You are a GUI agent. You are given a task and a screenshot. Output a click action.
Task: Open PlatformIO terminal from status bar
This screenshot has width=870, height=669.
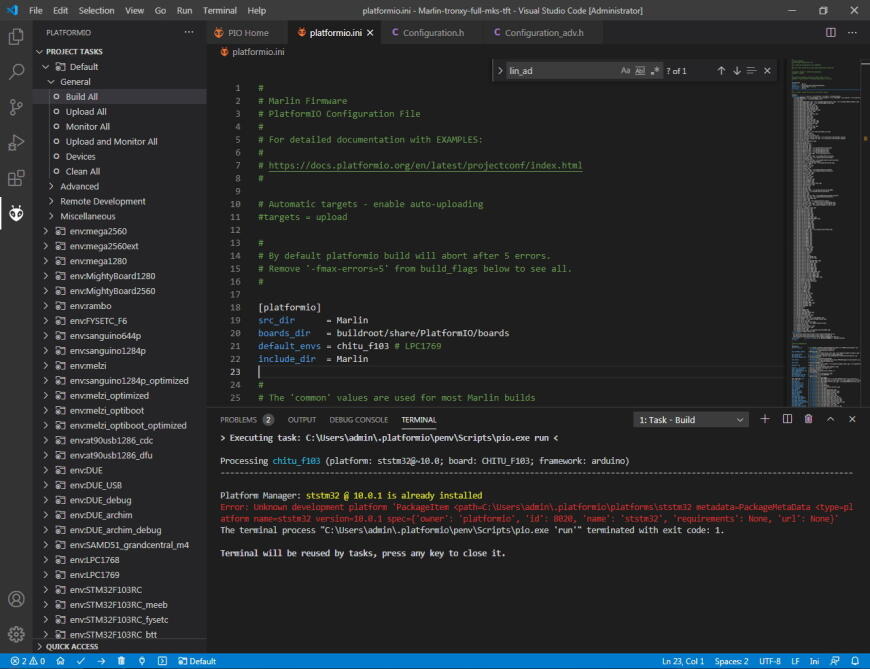[162, 661]
